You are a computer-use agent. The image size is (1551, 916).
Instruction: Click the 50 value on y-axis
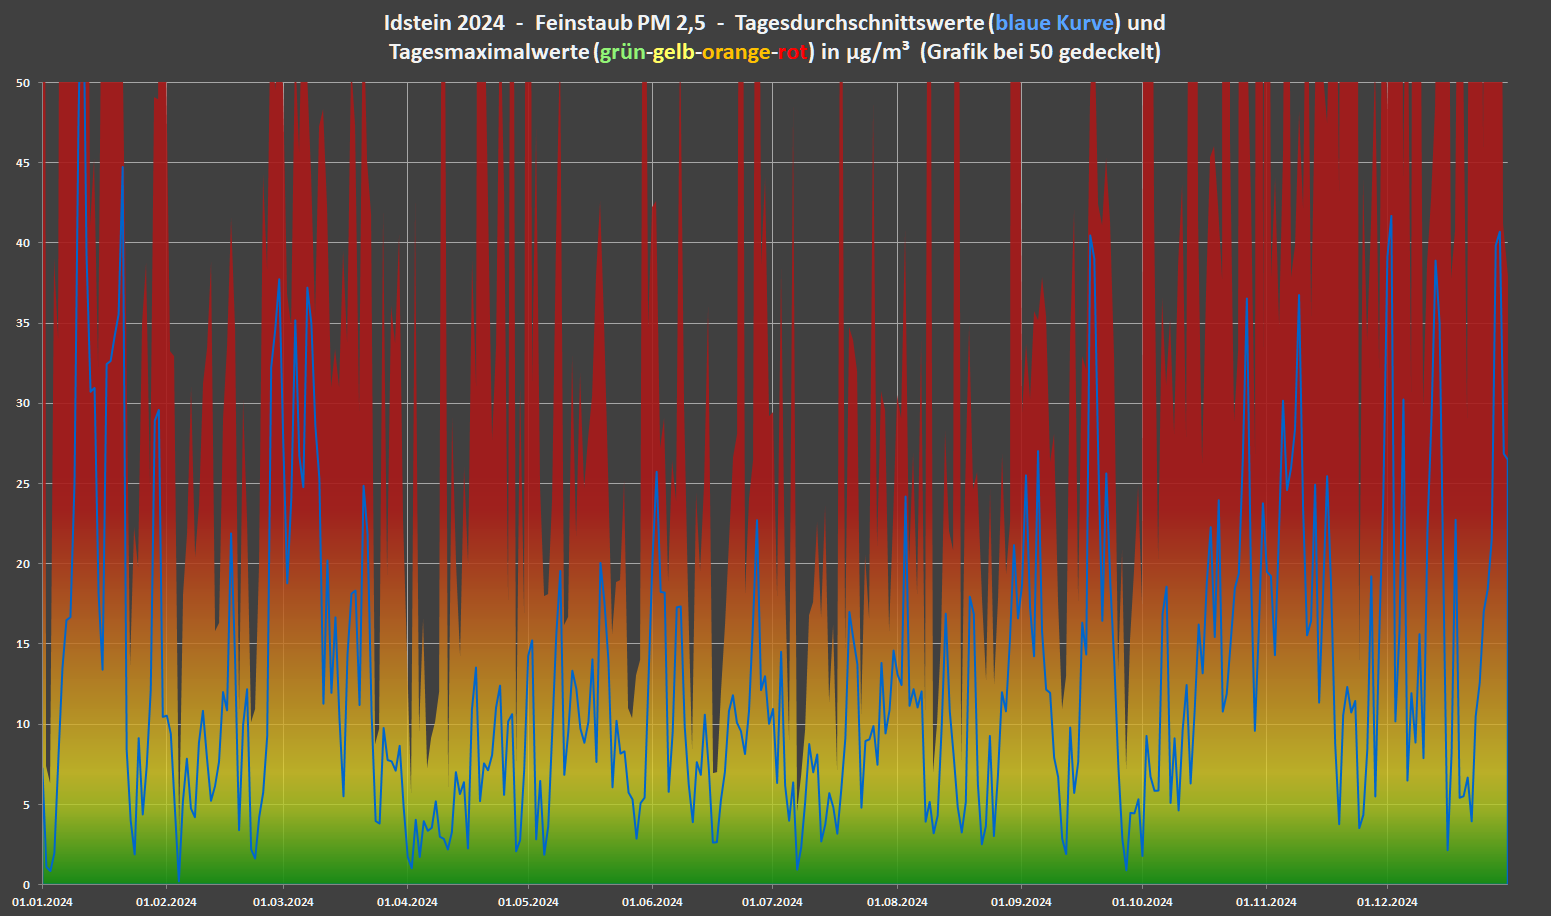23,83
